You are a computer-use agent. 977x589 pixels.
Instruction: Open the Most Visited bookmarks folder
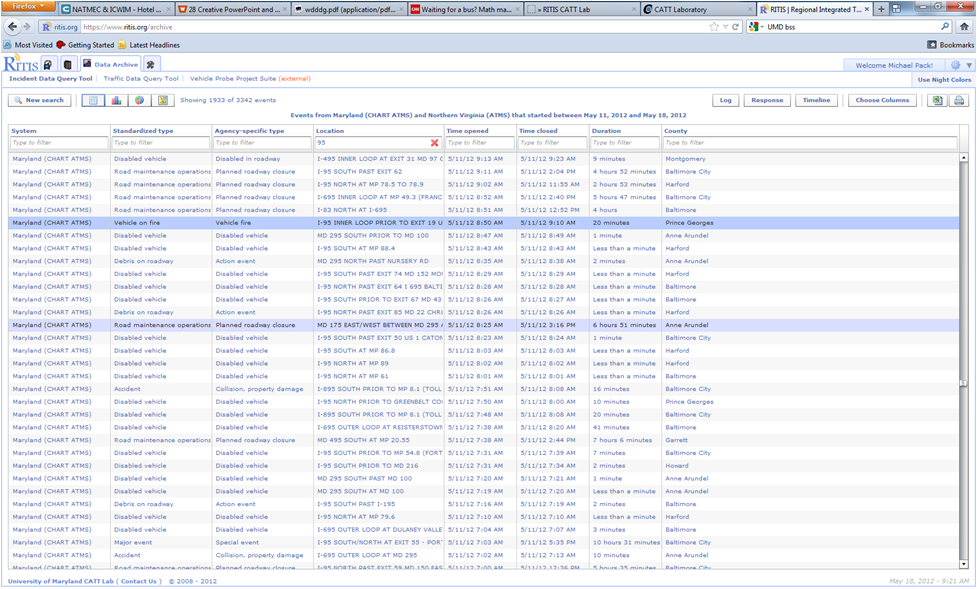[28, 45]
